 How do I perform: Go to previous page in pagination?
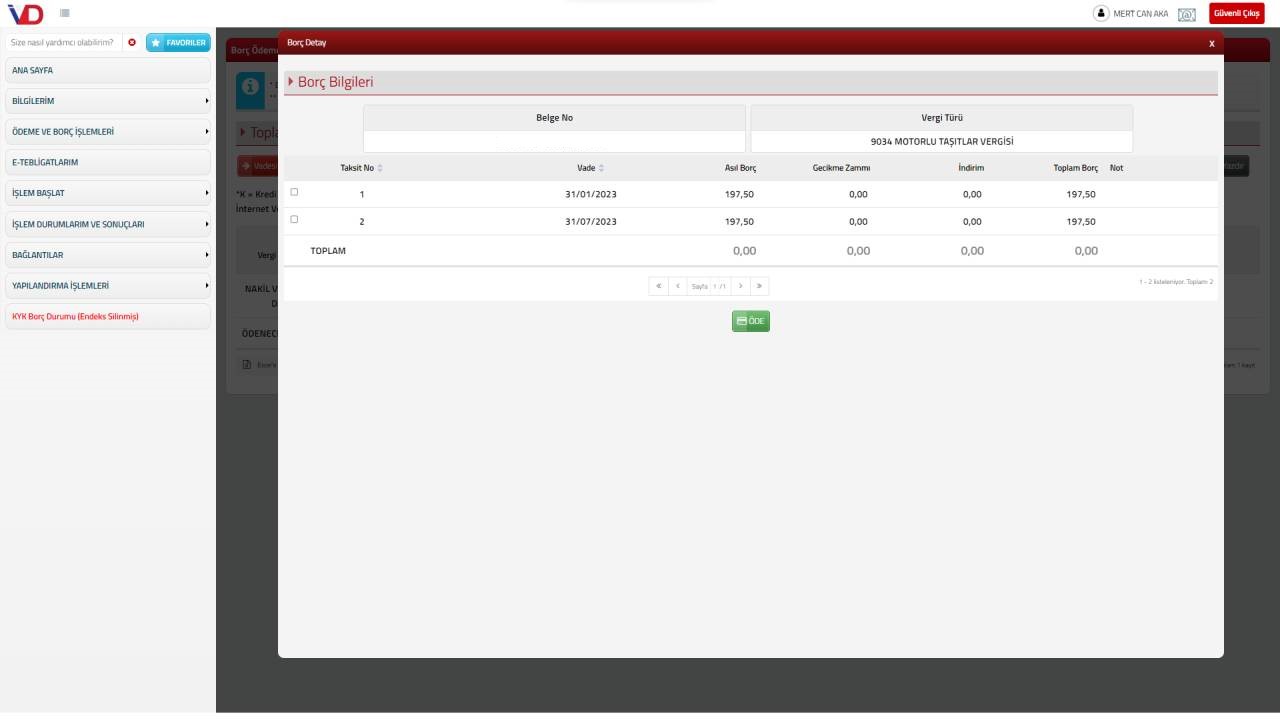[x=678, y=286]
